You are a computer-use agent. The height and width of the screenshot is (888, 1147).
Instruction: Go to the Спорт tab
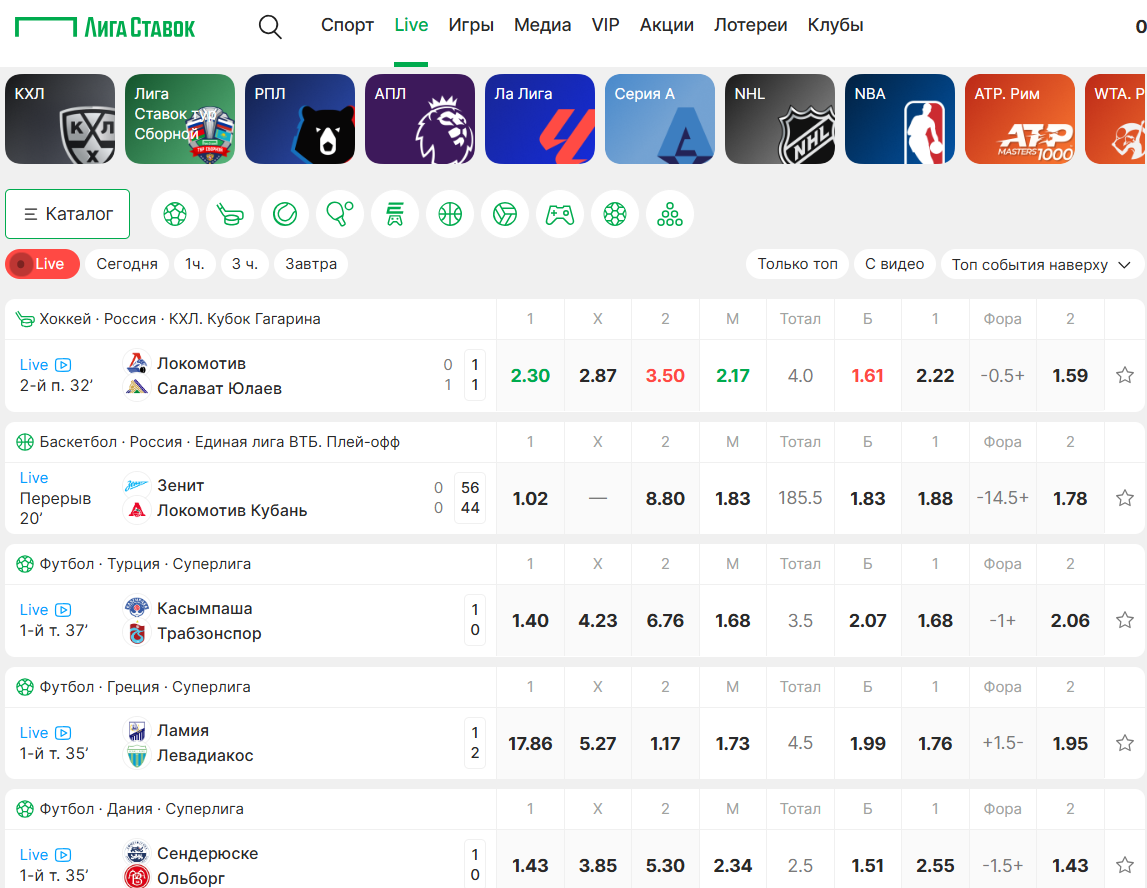(x=347, y=25)
